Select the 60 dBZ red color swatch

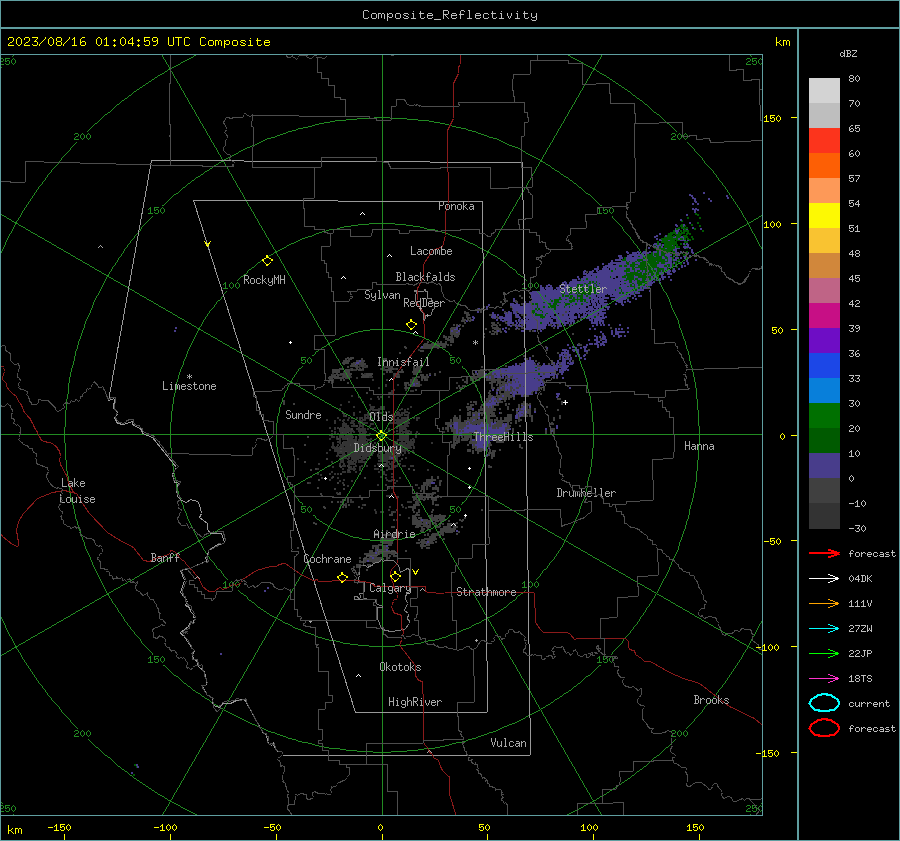(824, 141)
